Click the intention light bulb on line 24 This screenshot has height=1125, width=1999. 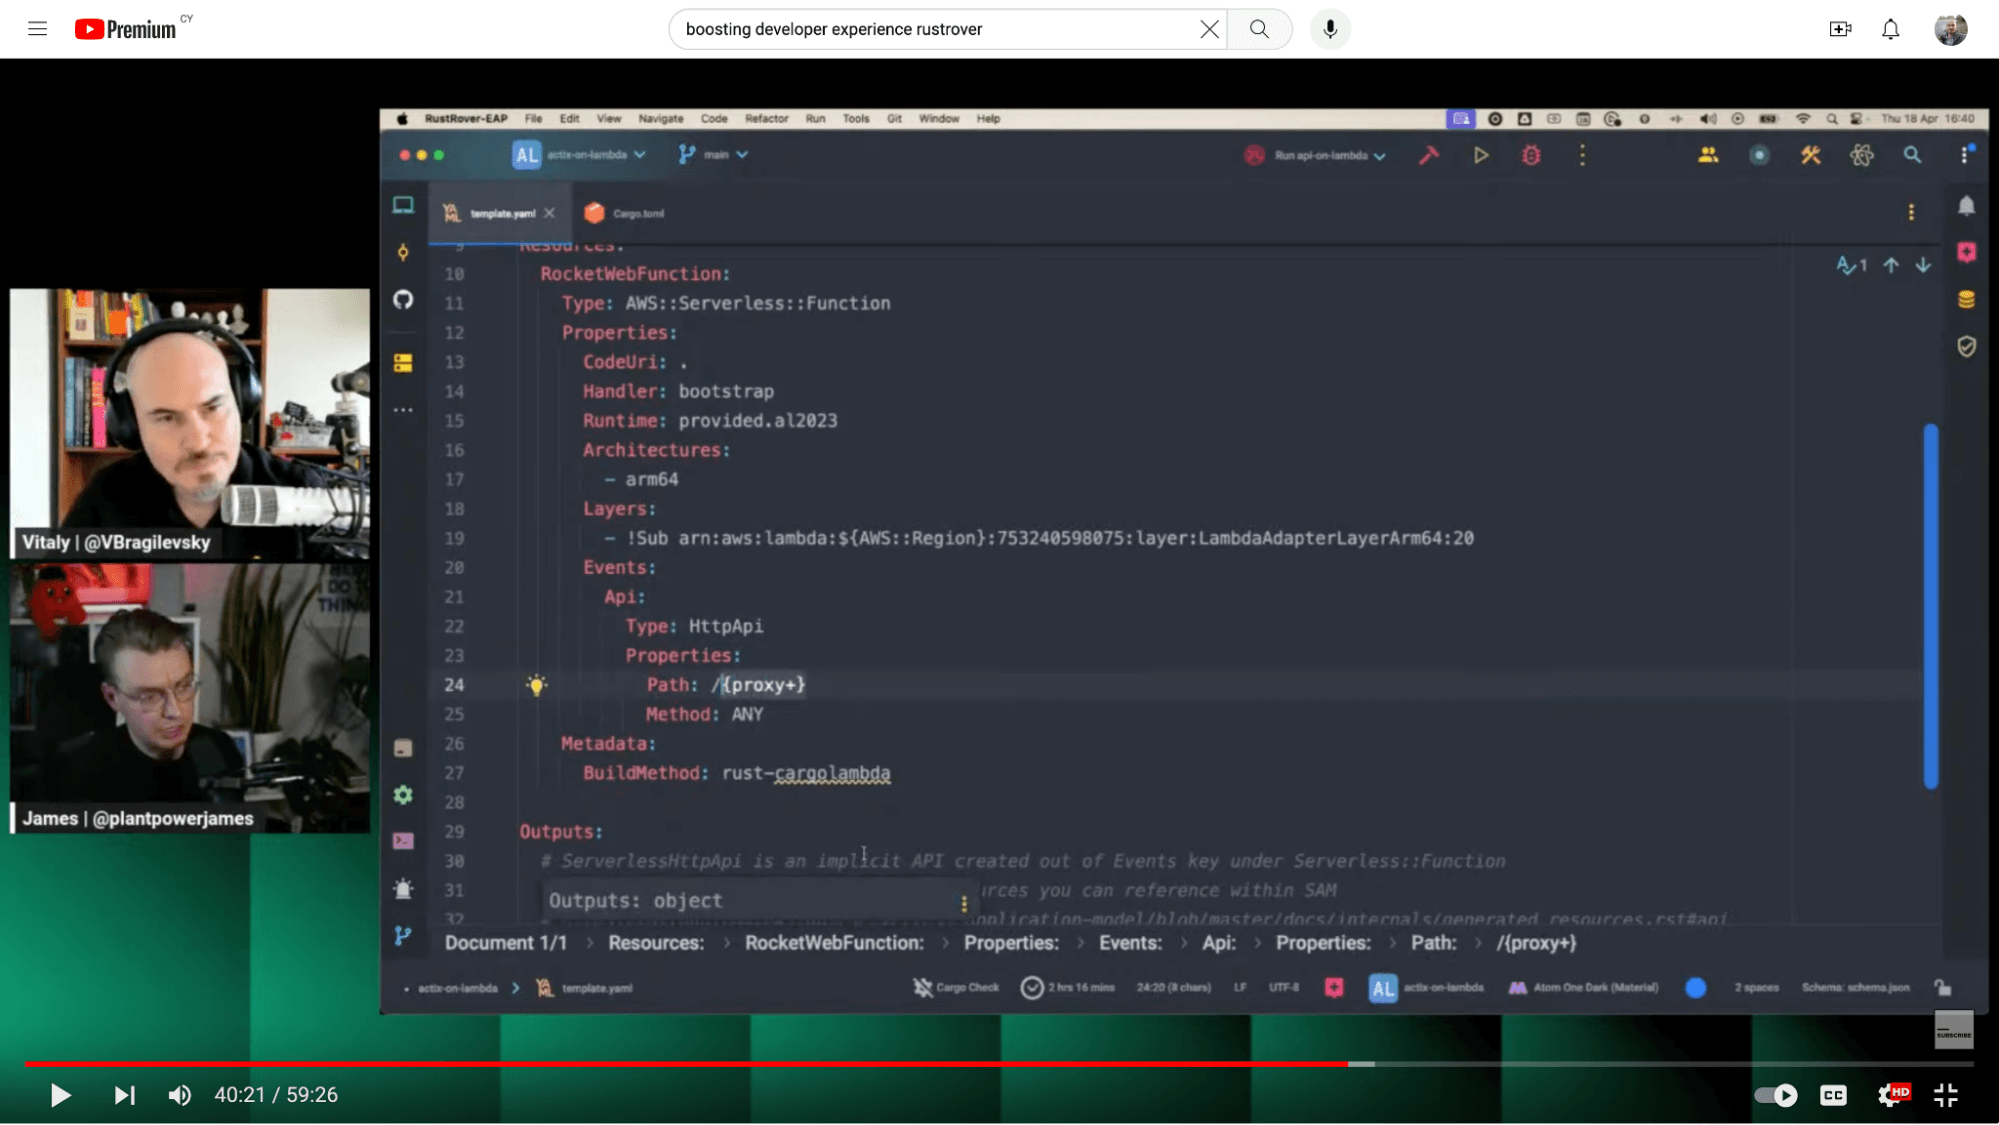click(x=537, y=685)
